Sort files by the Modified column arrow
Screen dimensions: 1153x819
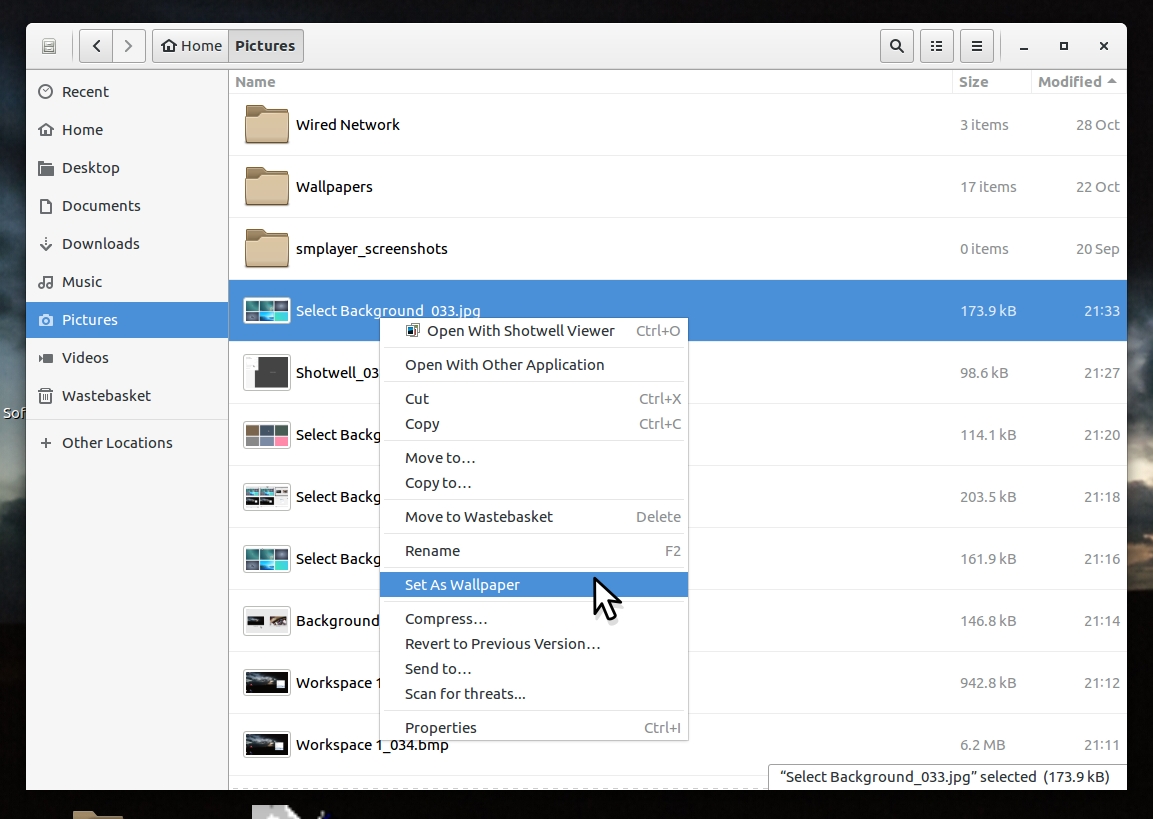(x=1112, y=82)
